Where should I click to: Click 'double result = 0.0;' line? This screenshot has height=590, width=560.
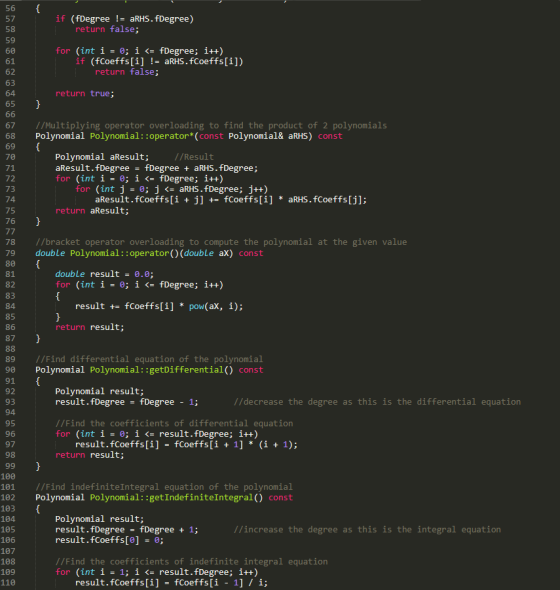[x=105, y=274]
